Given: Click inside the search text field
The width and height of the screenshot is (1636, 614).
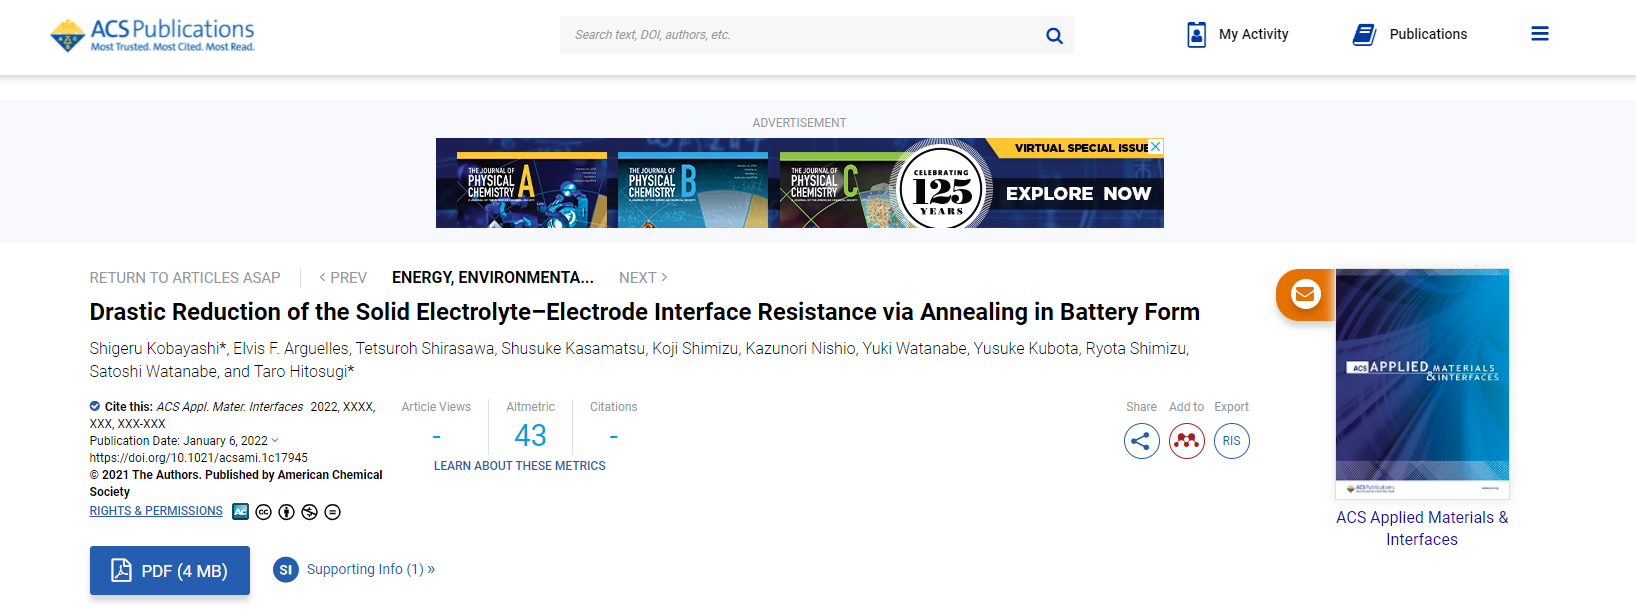Looking at the screenshot, I should coord(800,35).
